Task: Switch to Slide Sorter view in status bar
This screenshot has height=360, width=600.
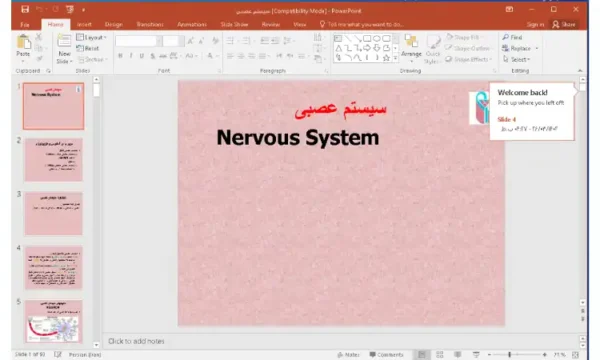Action: [x=440, y=355]
